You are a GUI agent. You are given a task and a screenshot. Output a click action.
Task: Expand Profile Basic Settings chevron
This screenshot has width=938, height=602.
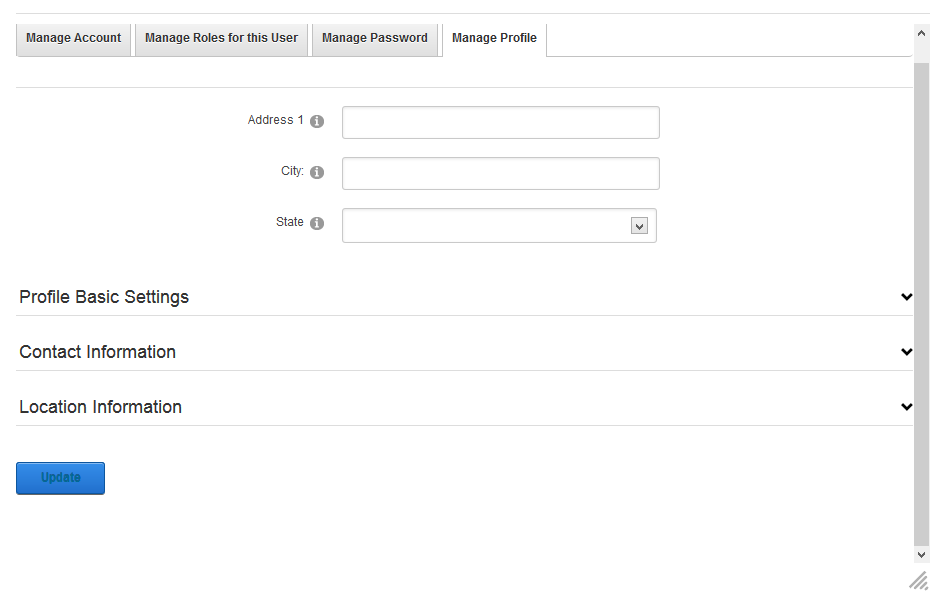click(906, 297)
